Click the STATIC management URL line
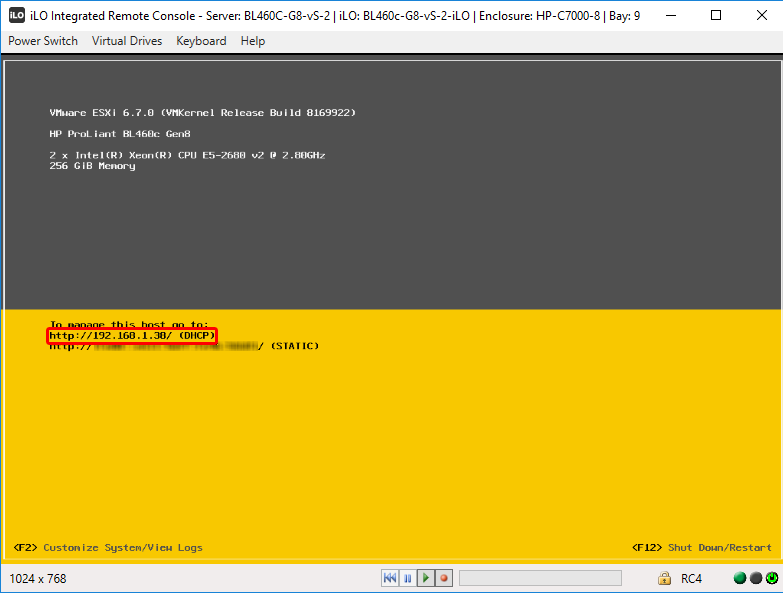 pyautogui.click(x=184, y=346)
